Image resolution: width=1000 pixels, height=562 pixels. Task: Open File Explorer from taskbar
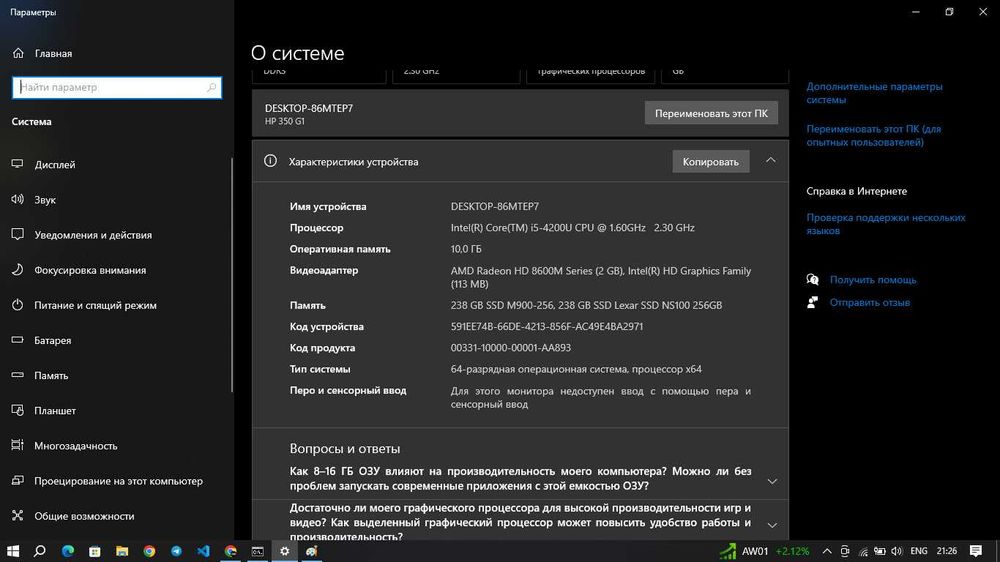point(122,551)
